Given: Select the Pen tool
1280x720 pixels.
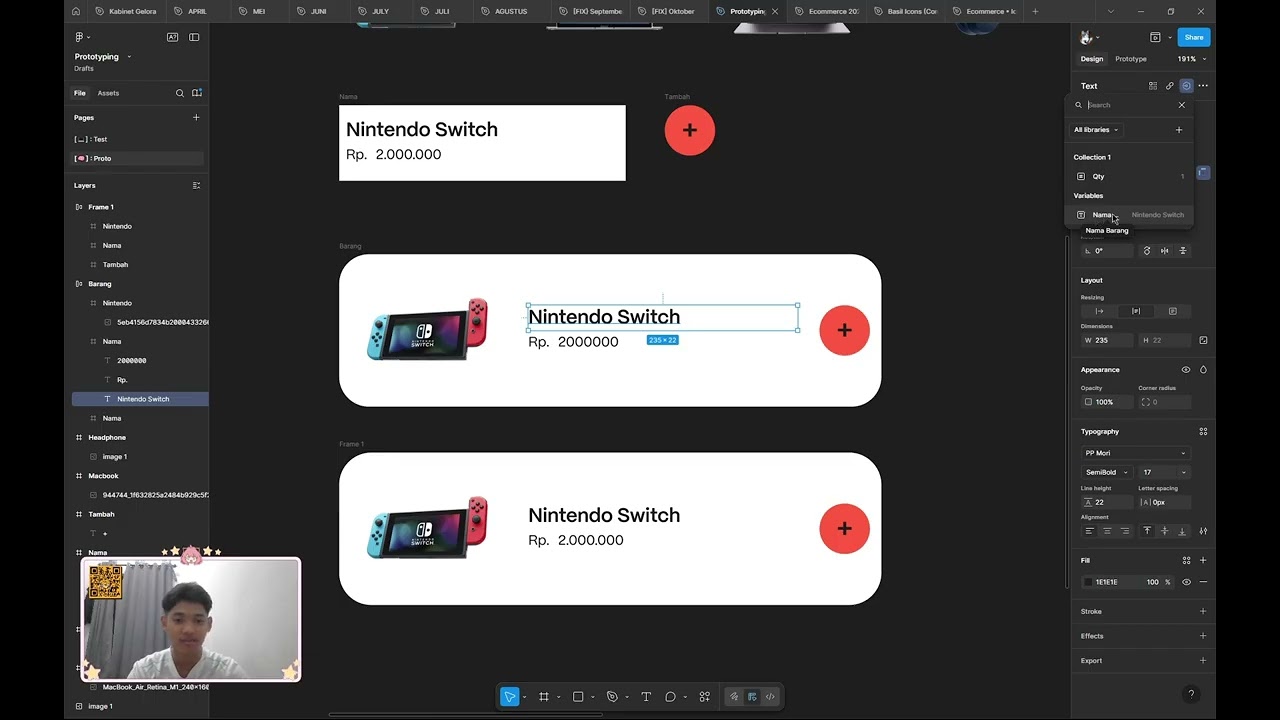Looking at the screenshot, I should pyautogui.click(x=612, y=697).
